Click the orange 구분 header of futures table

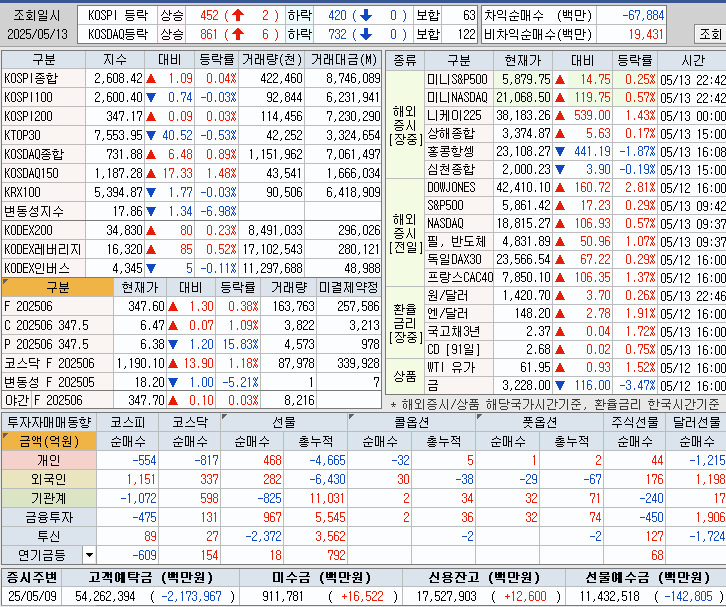[58, 288]
